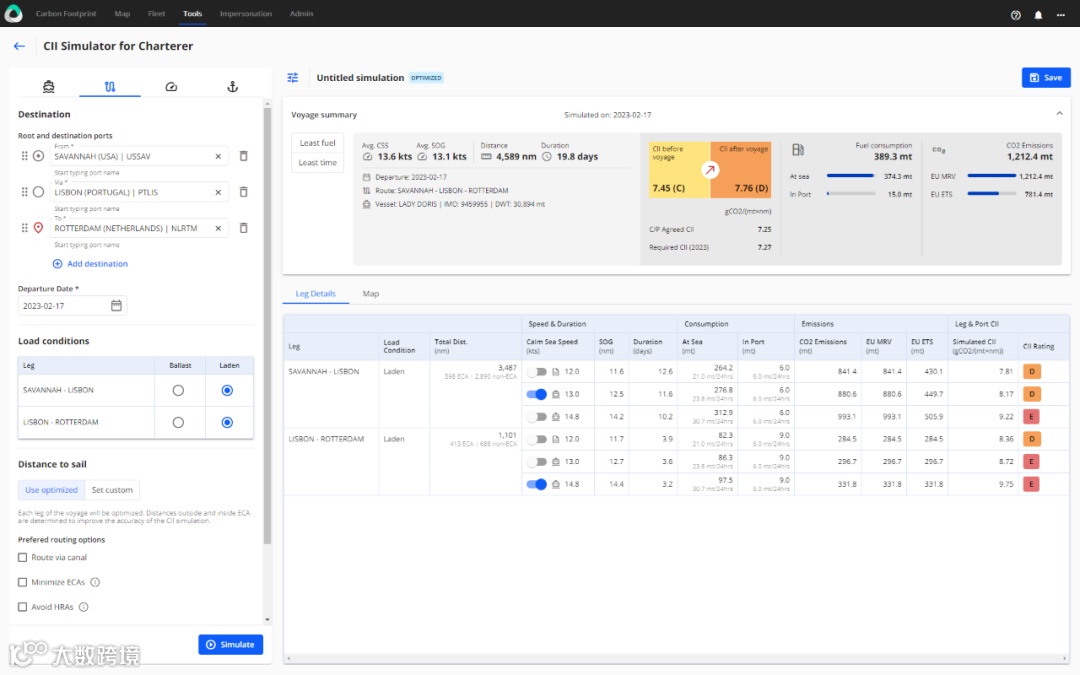Enable the Minimize ECAs checkbox
The image size is (1080, 675).
23,582
